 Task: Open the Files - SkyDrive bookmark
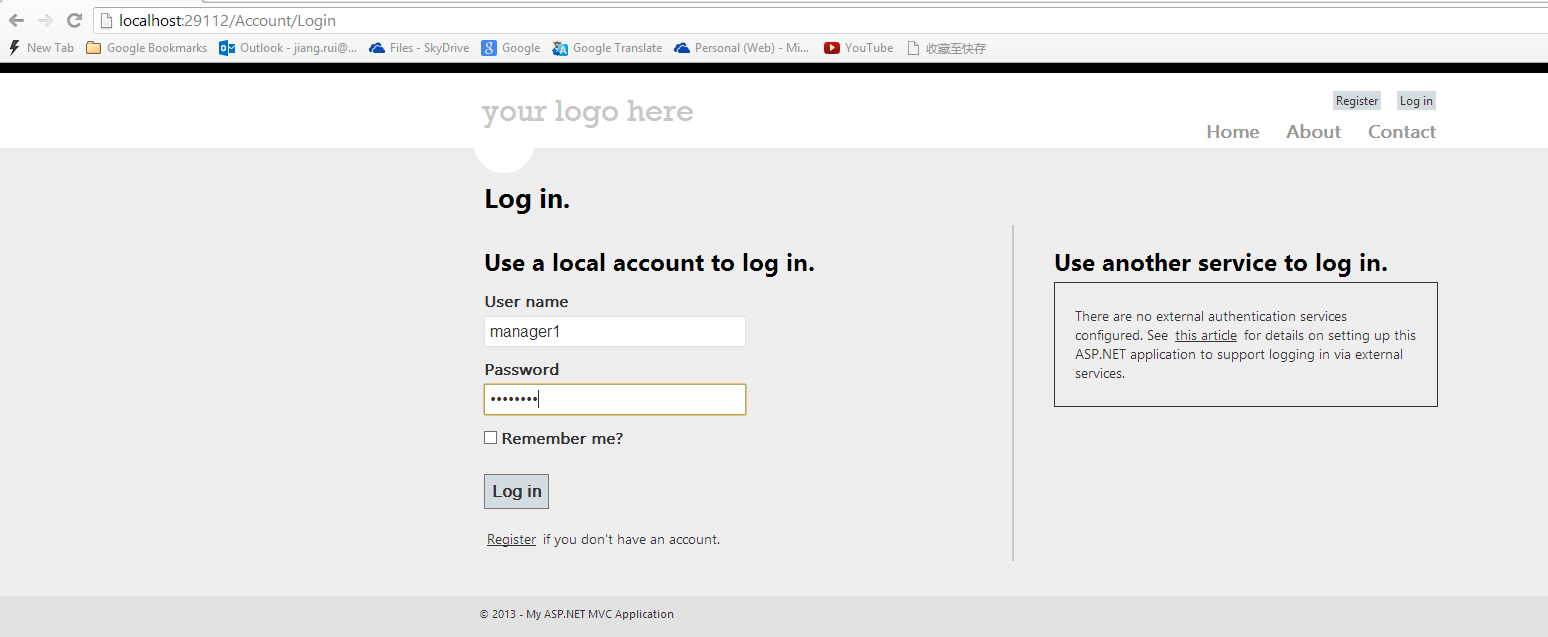pos(419,48)
